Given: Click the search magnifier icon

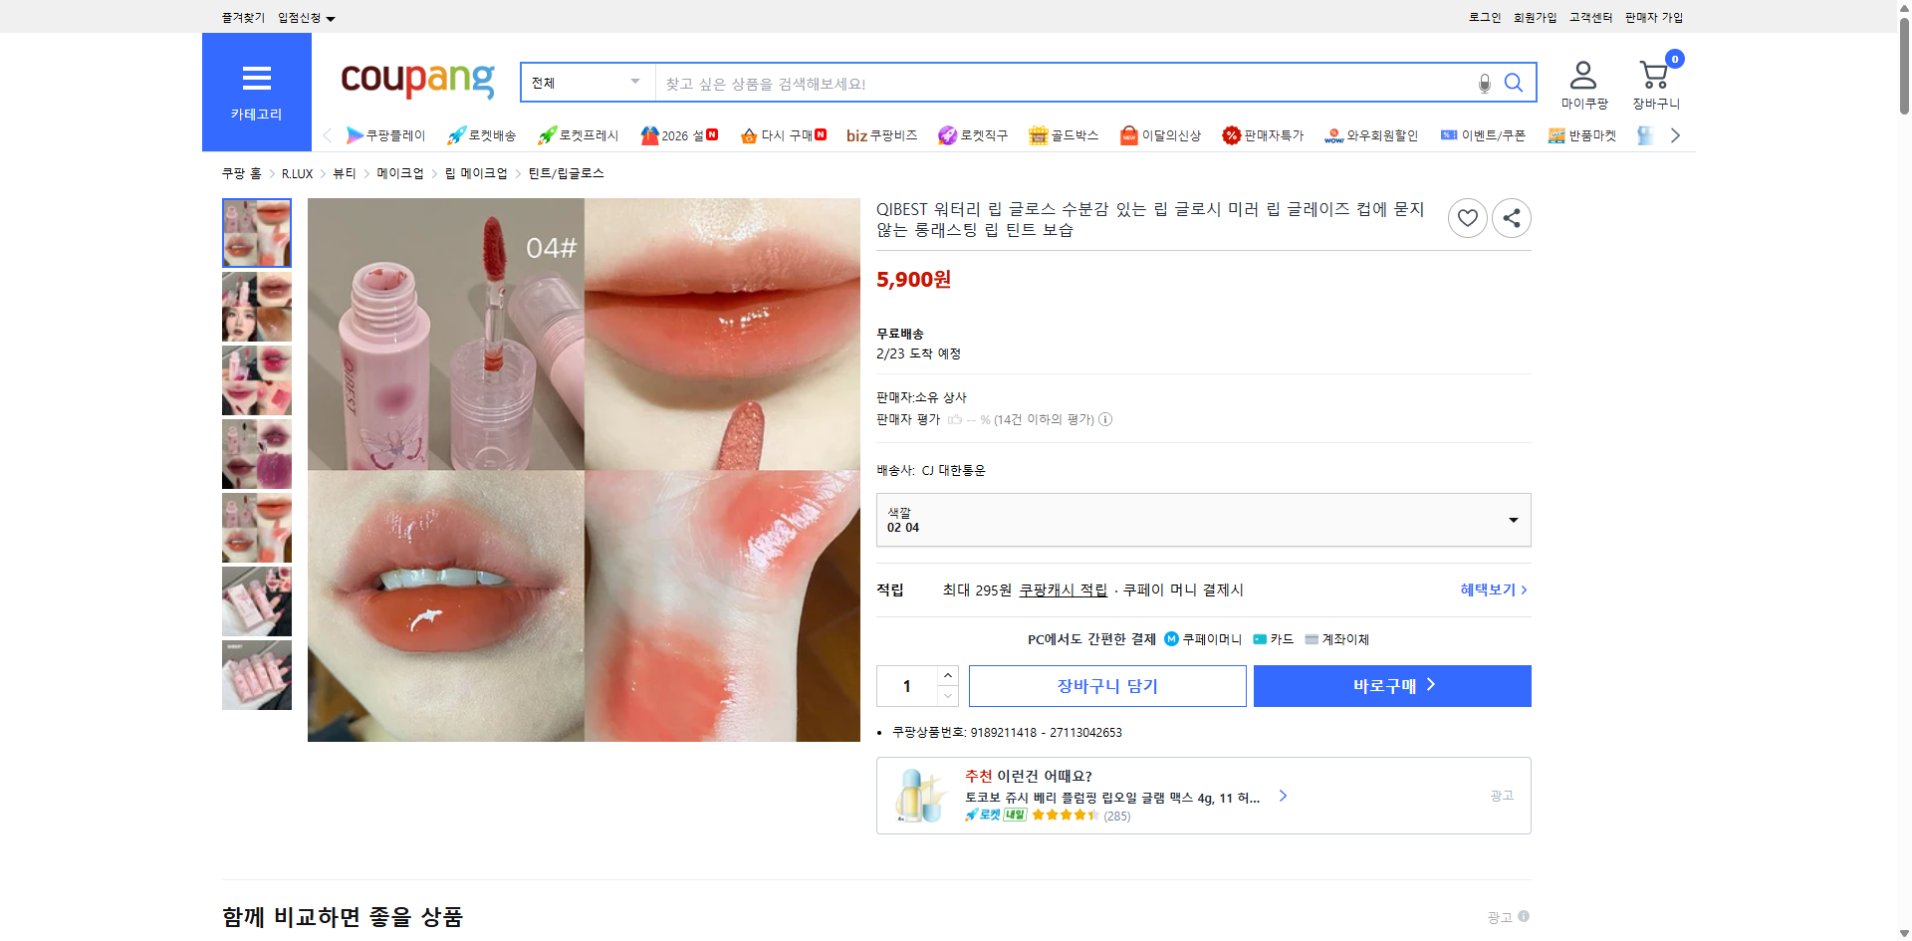Looking at the screenshot, I should coord(1515,82).
